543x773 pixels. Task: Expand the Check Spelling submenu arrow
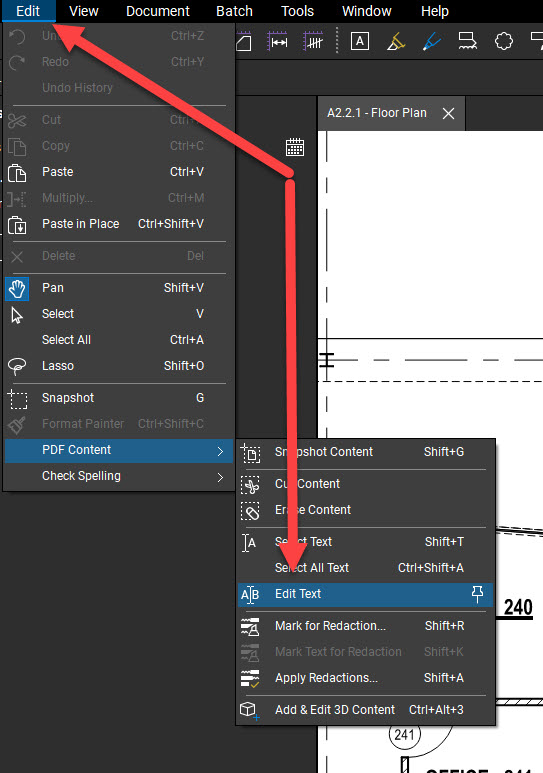pyautogui.click(x=220, y=477)
